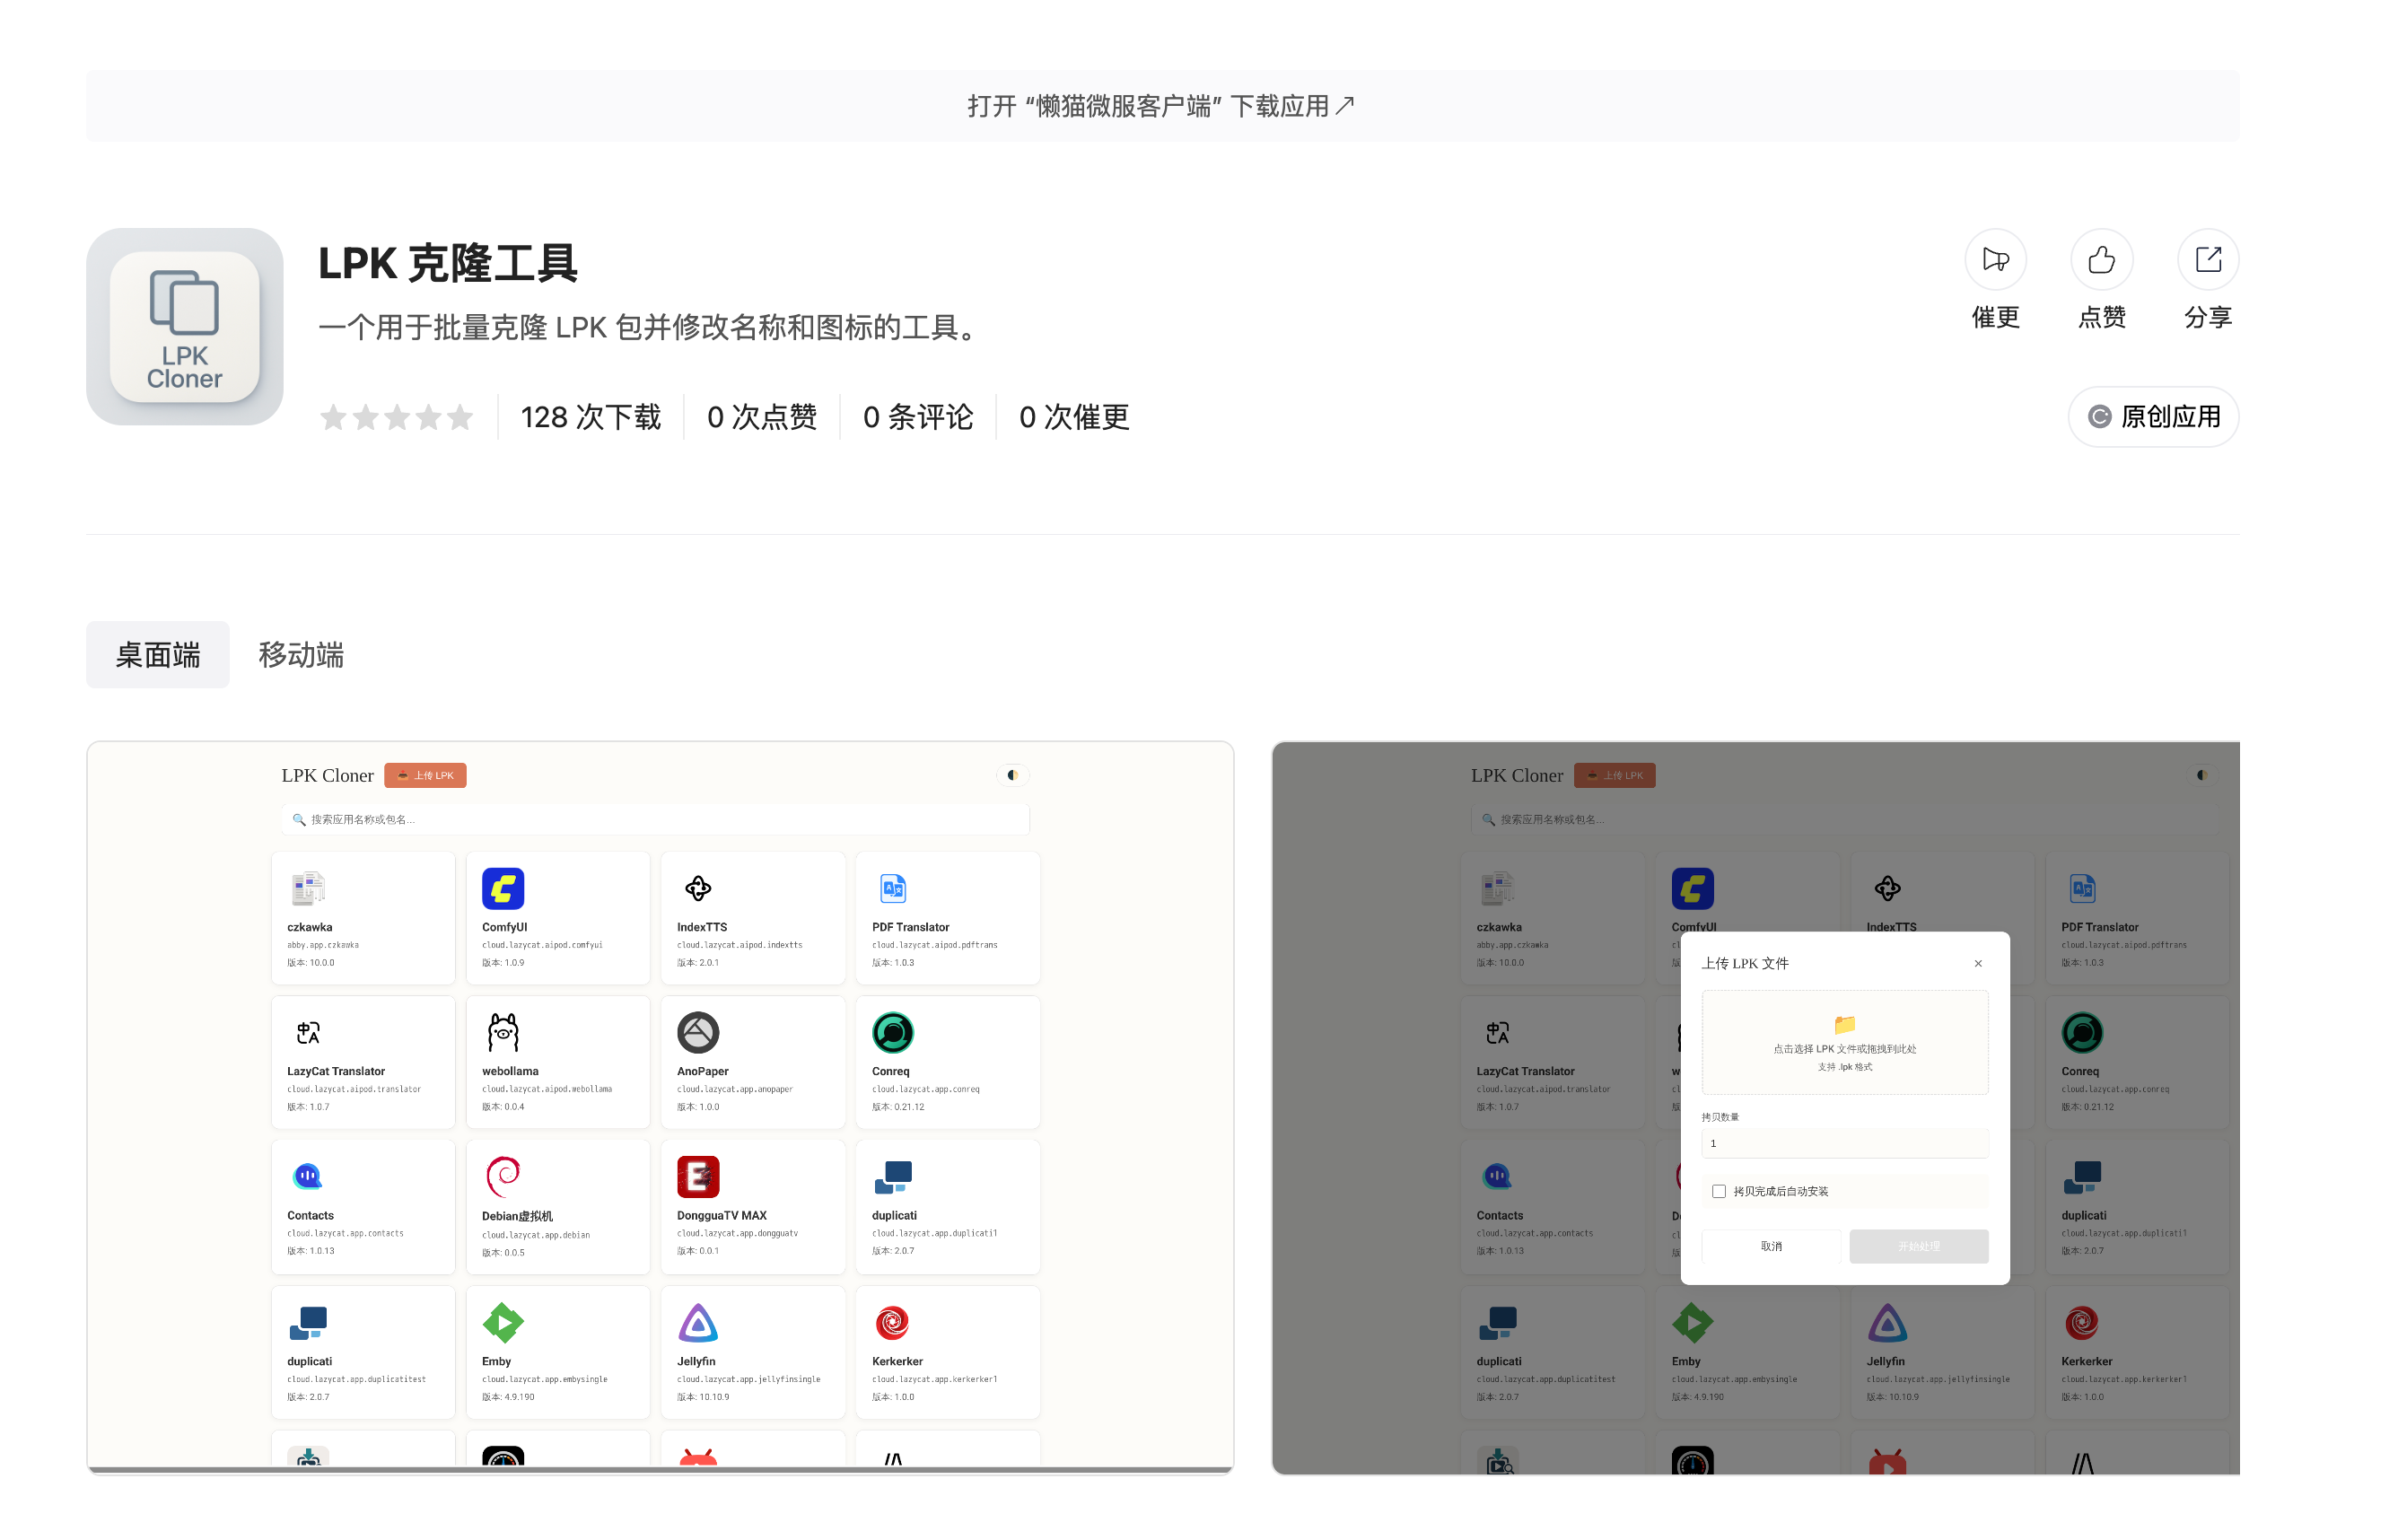Image resolution: width=2398 pixels, height=1540 pixels.
Task: Toggle the 拷贝完成后自动安装 checkbox
Action: click(1719, 1191)
